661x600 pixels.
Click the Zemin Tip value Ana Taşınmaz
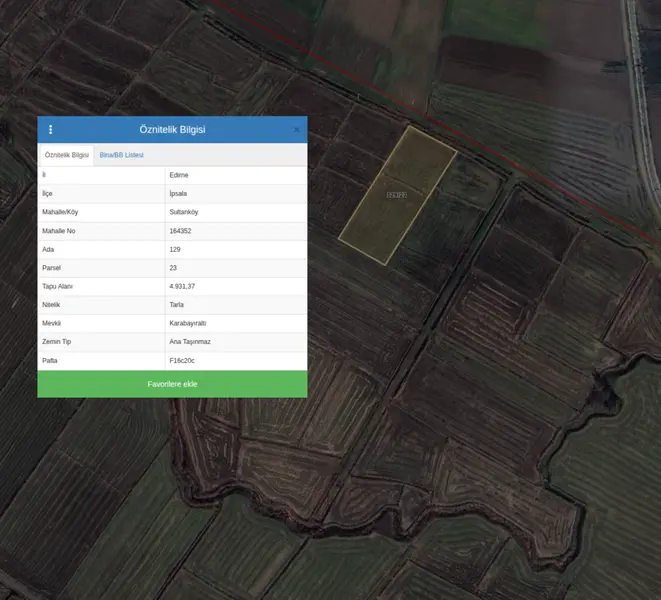[x=190, y=342]
